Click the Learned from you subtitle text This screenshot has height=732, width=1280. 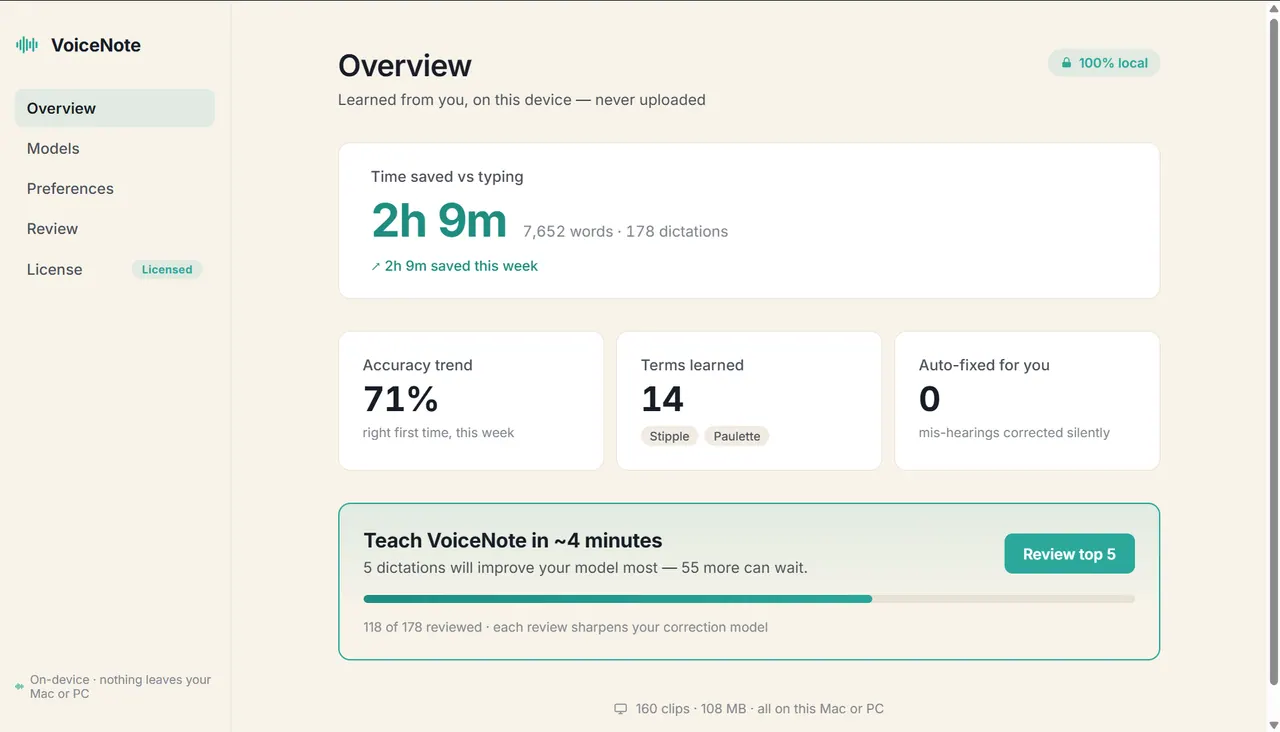click(522, 100)
